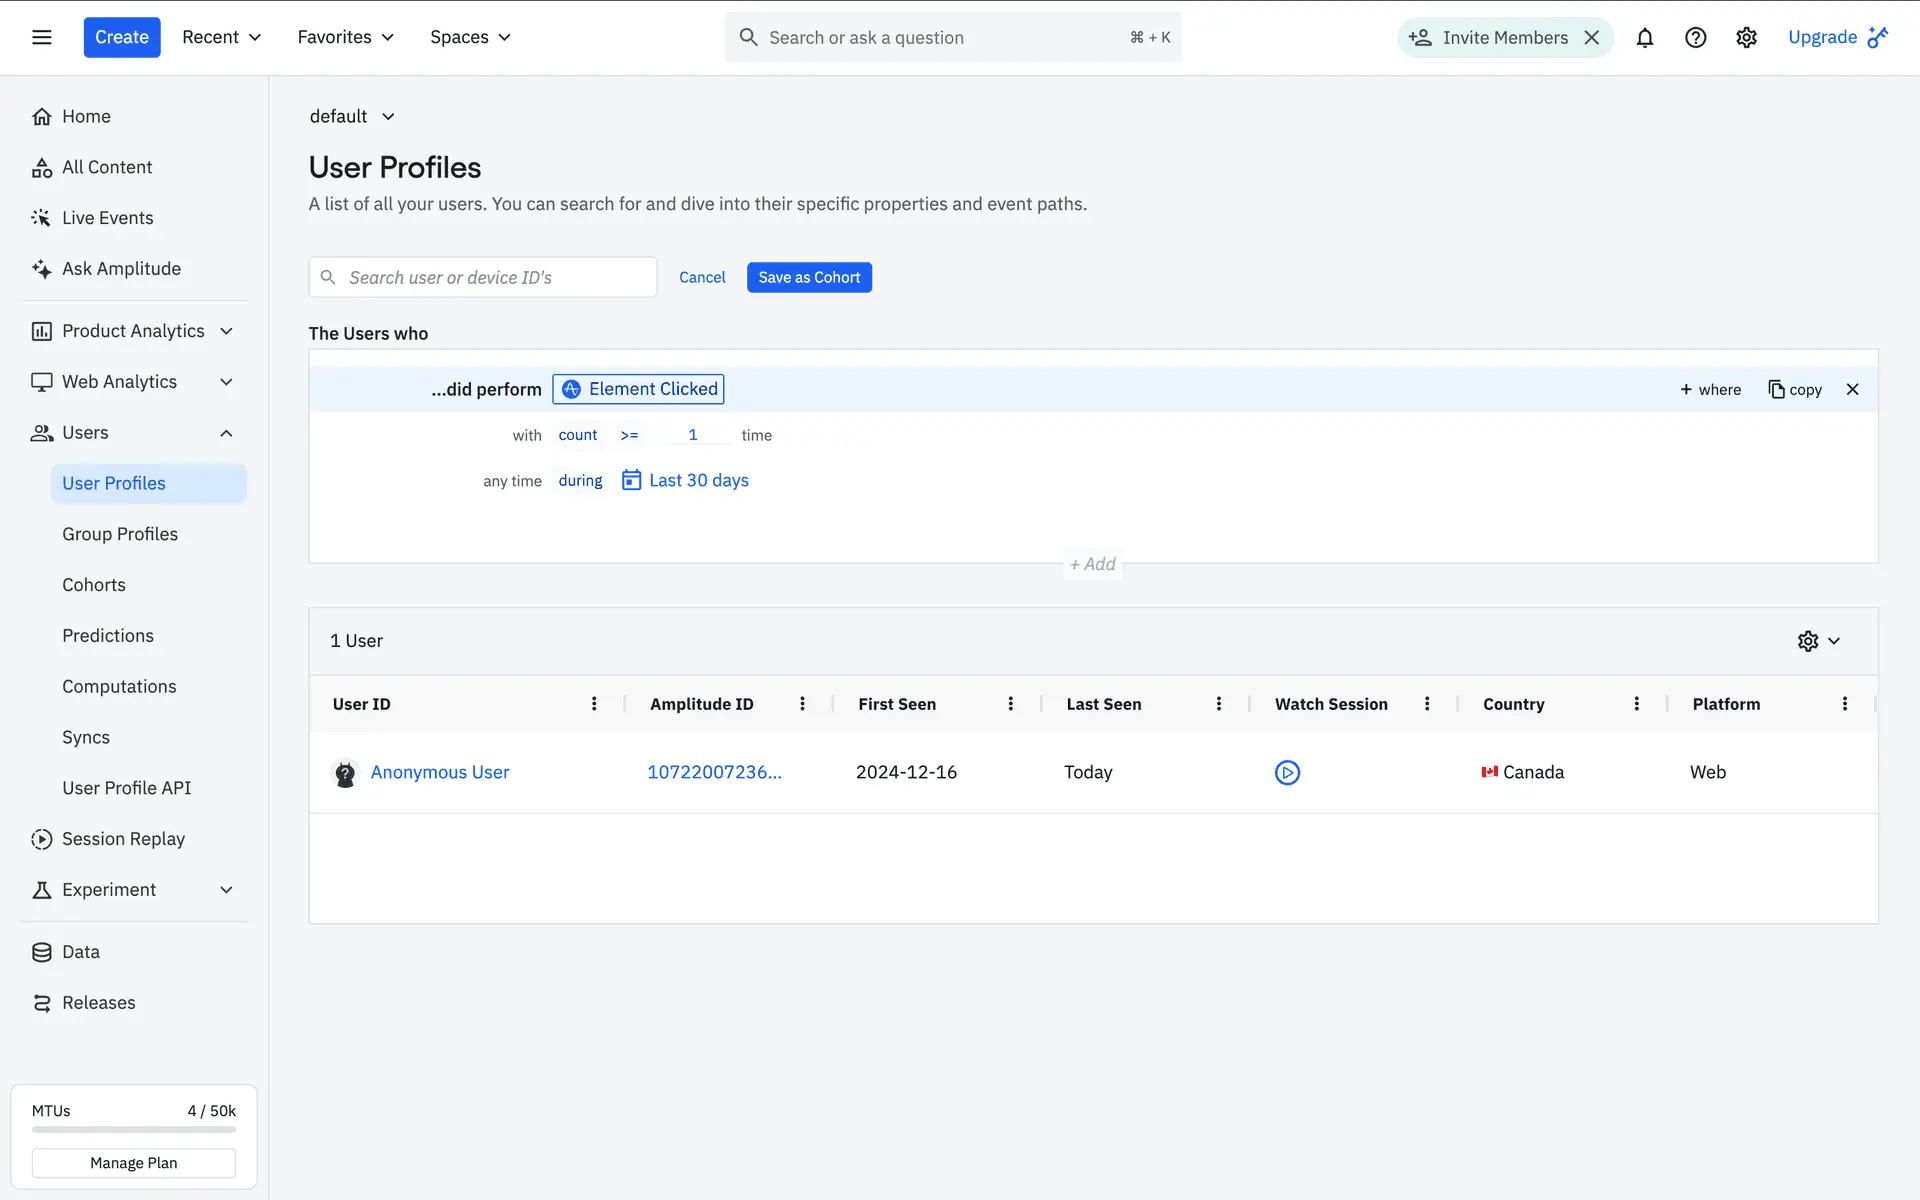Remove the Element Clicked condition

(1852, 389)
